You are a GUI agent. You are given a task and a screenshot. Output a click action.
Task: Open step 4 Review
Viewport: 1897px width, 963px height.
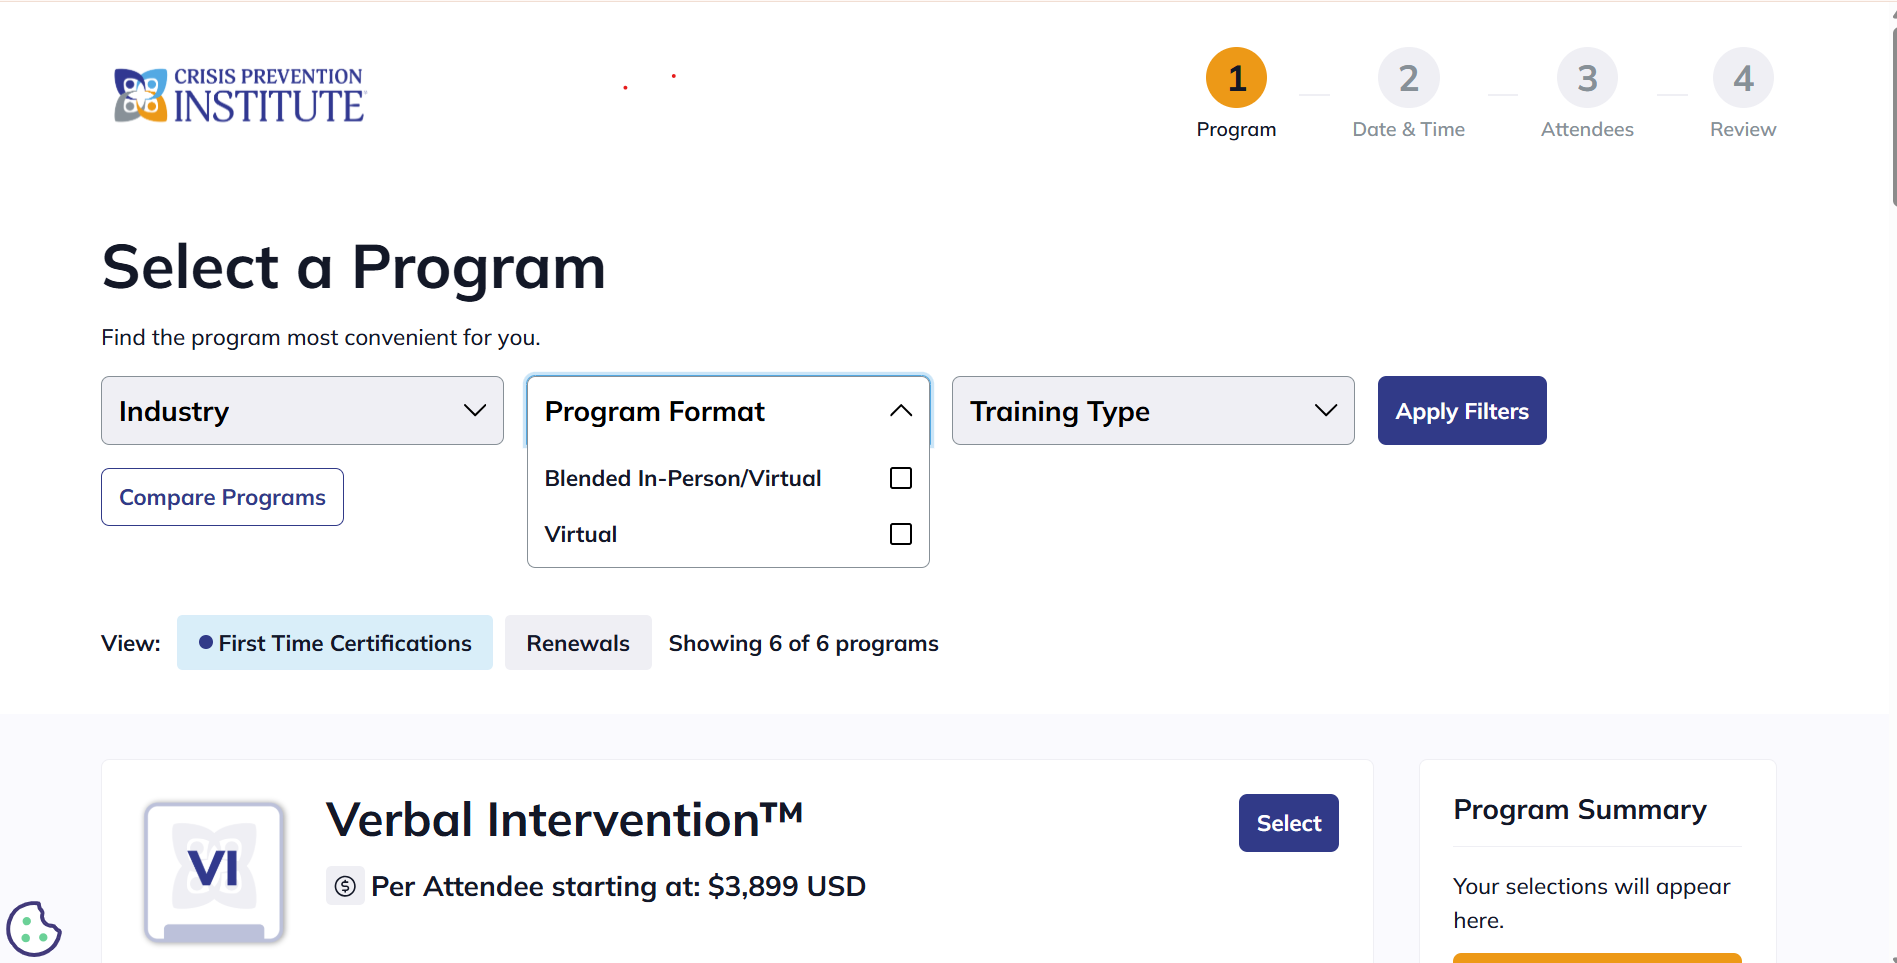(x=1742, y=77)
